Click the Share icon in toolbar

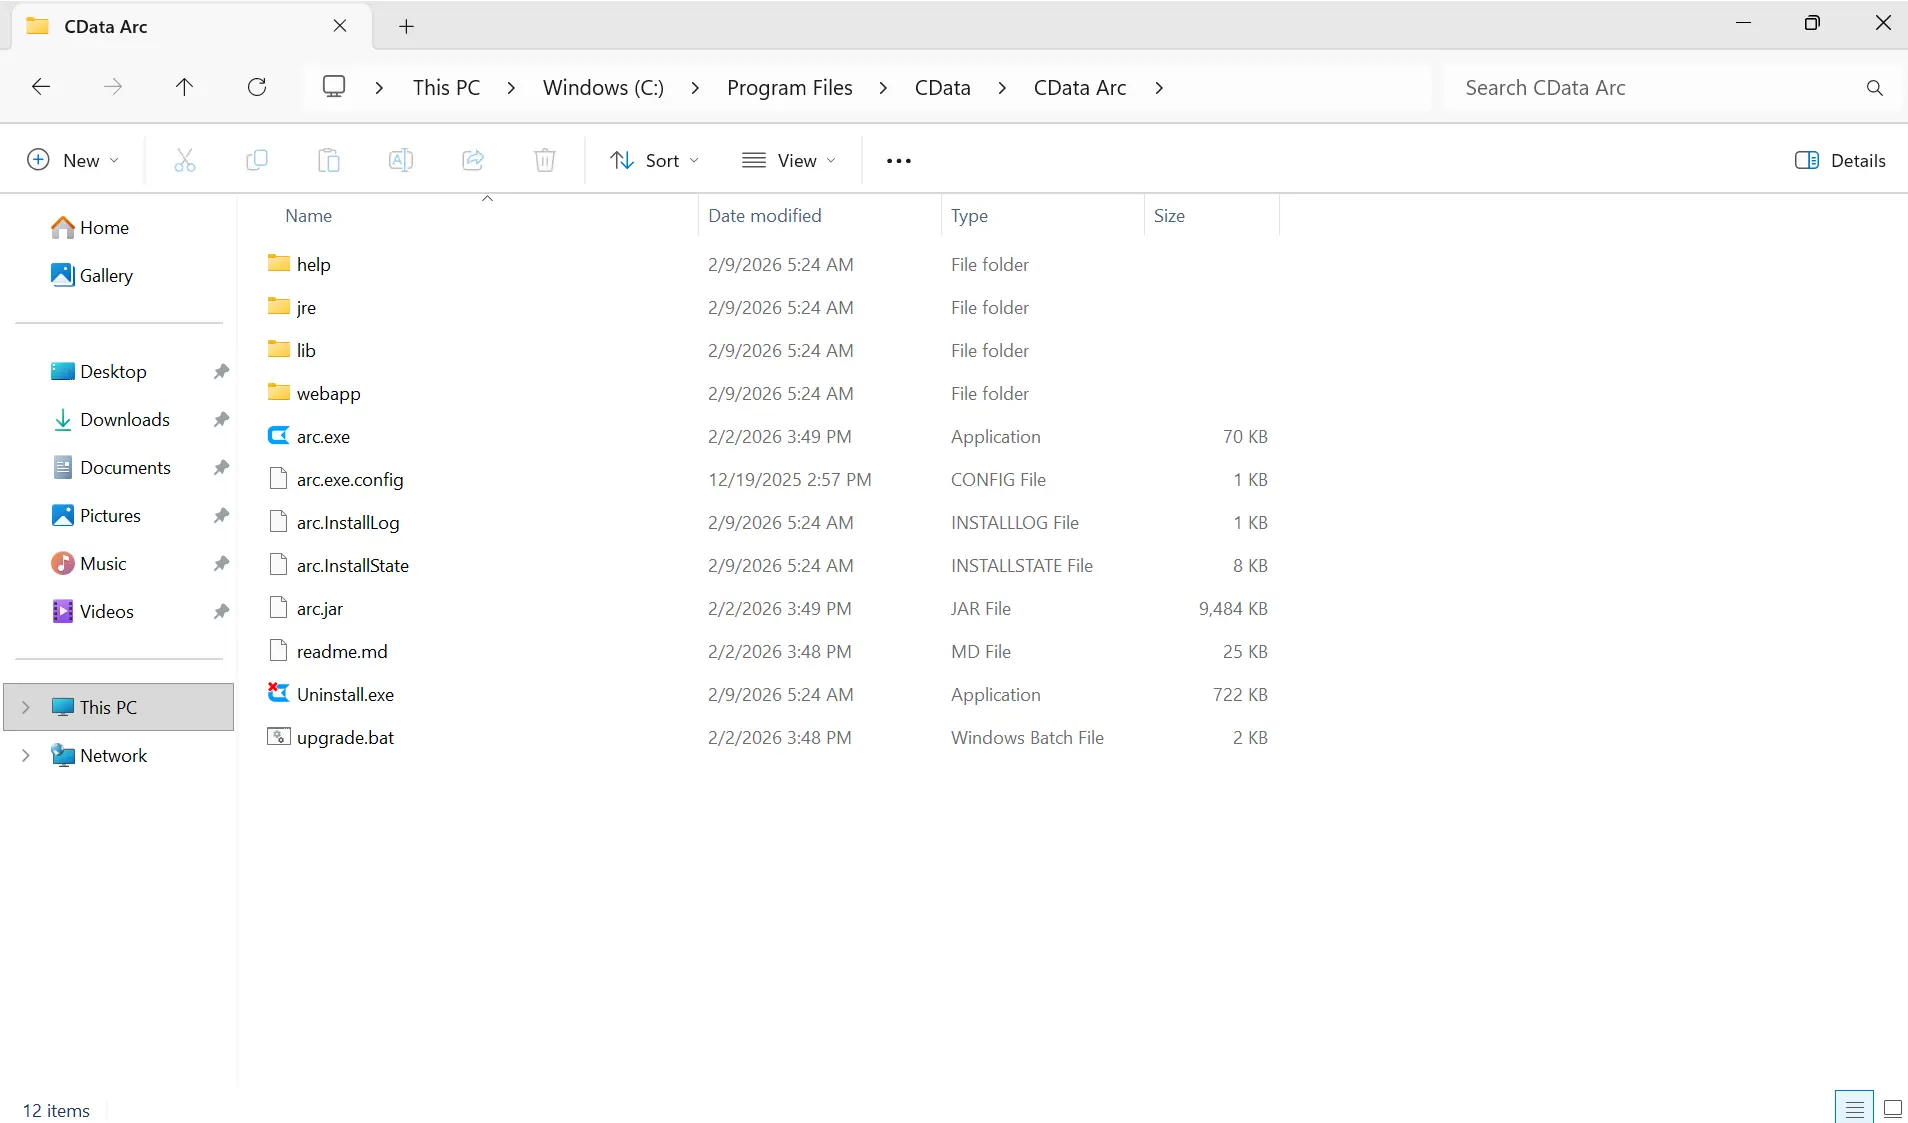coord(473,160)
